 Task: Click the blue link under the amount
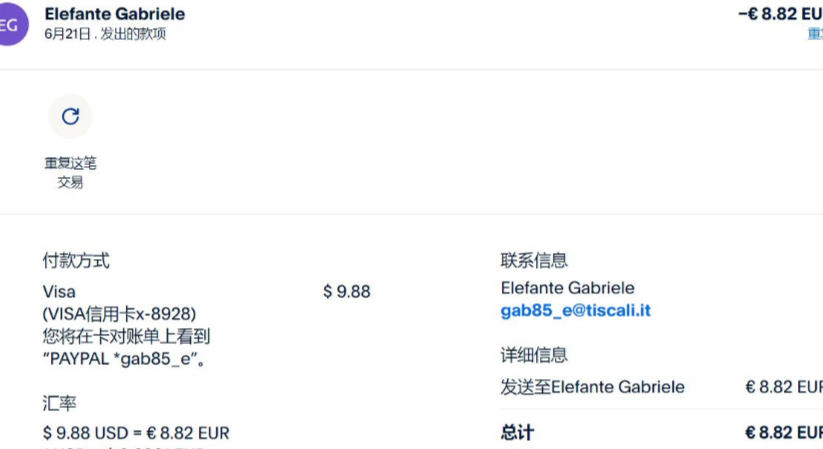[815, 33]
